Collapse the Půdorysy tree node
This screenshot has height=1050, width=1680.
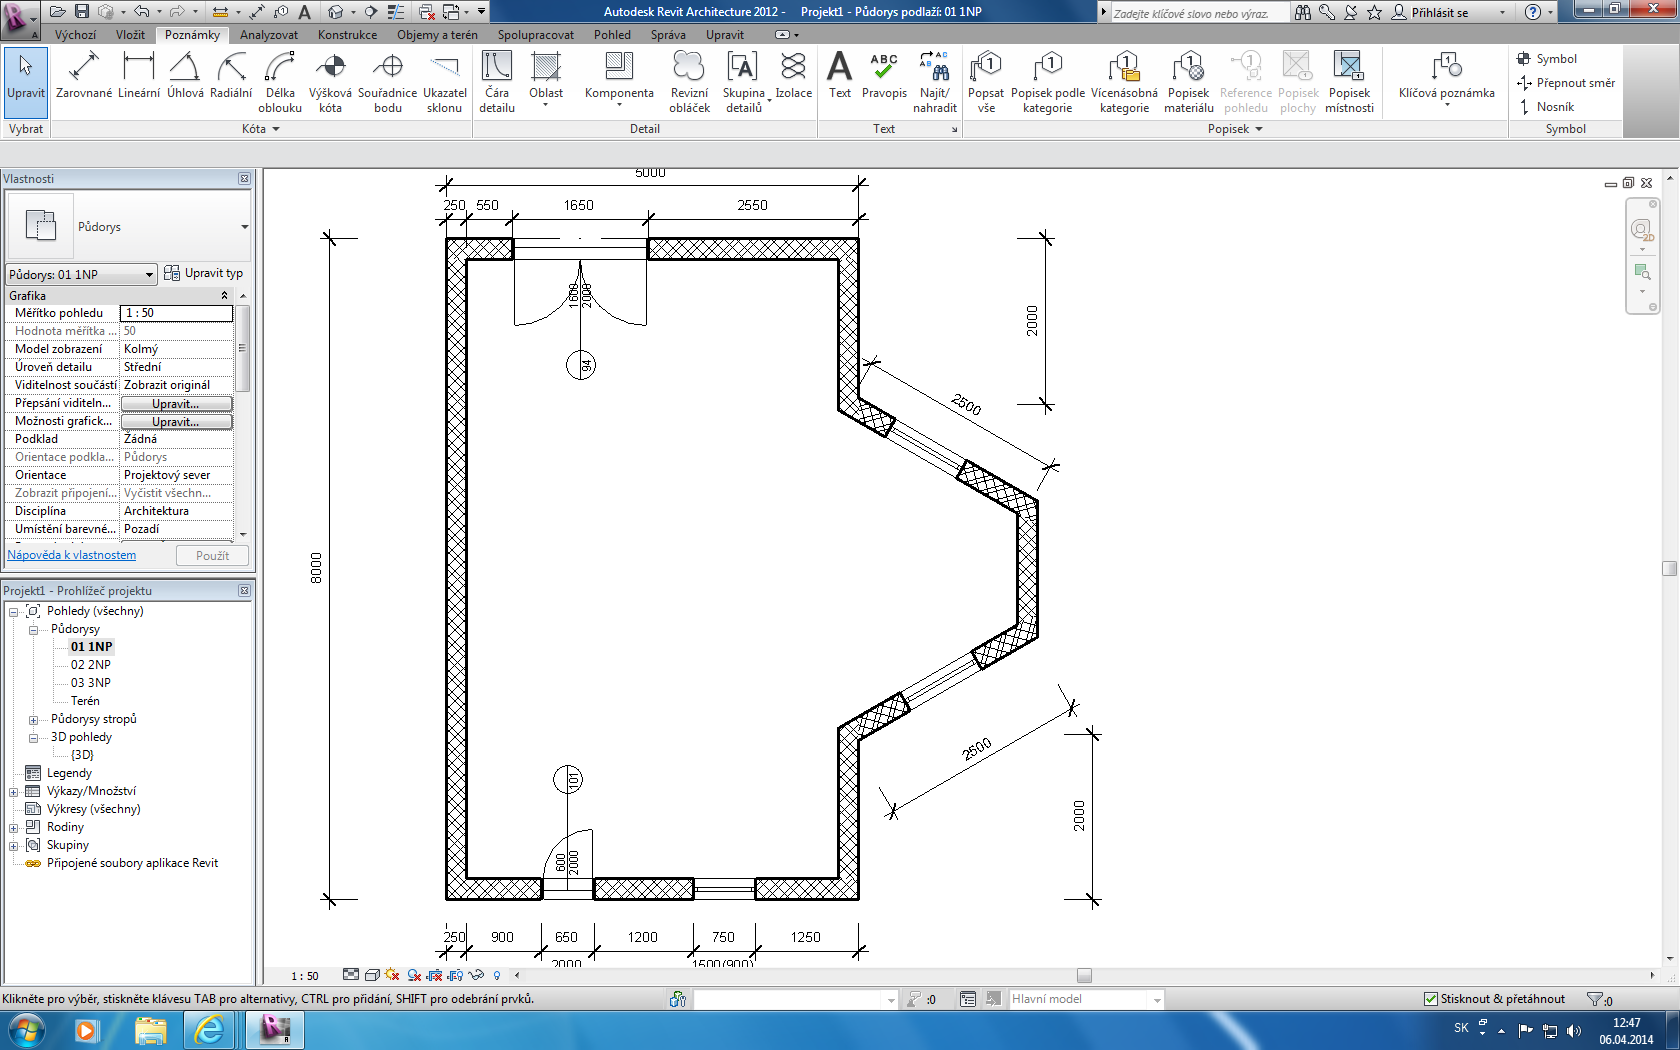[33, 630]
